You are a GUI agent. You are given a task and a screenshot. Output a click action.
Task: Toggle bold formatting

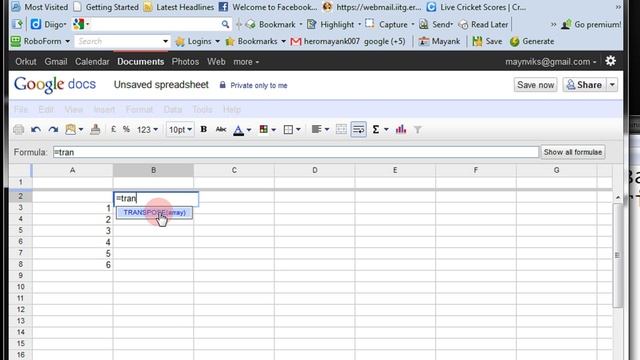[x=204, y=129]
